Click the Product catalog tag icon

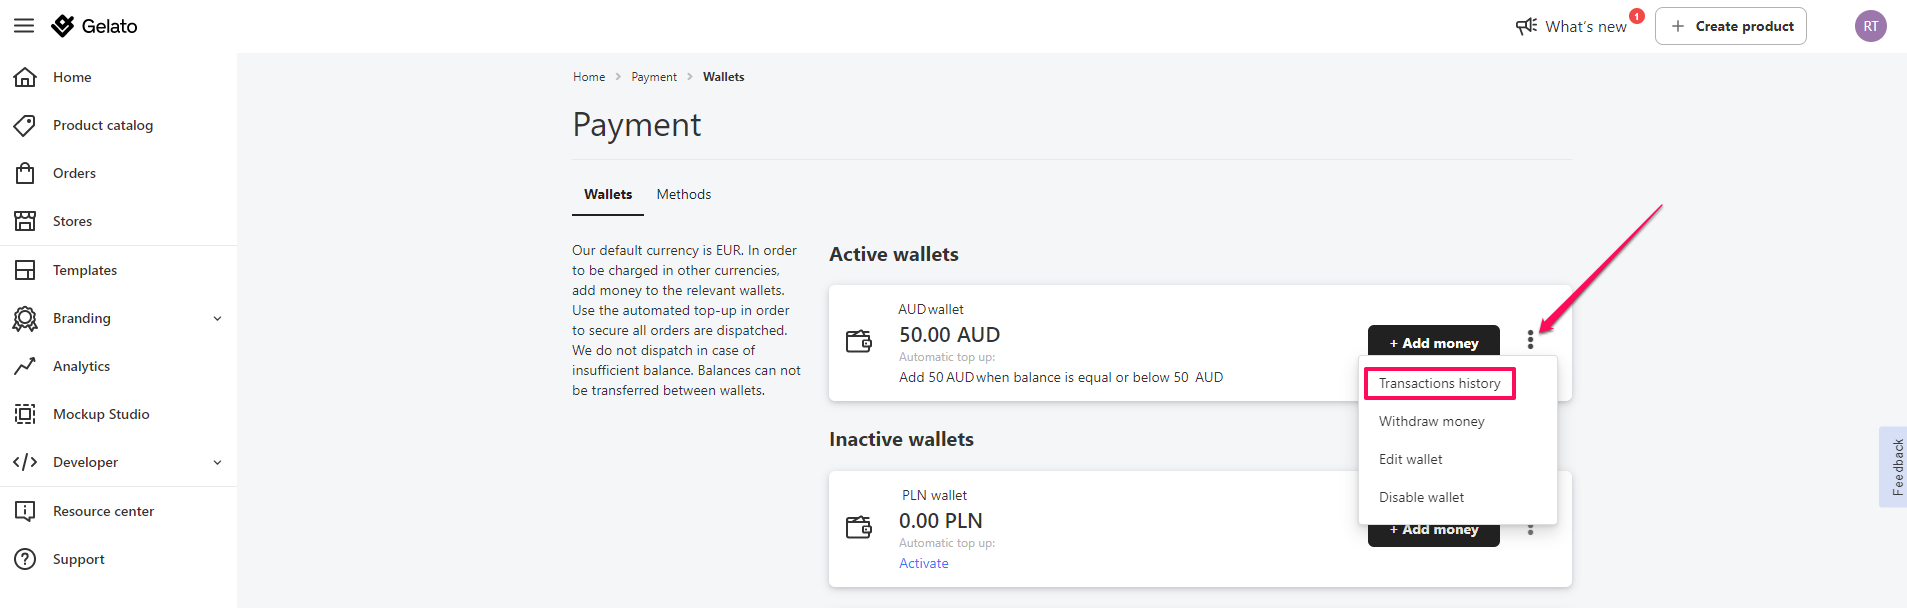pos(25,125)
